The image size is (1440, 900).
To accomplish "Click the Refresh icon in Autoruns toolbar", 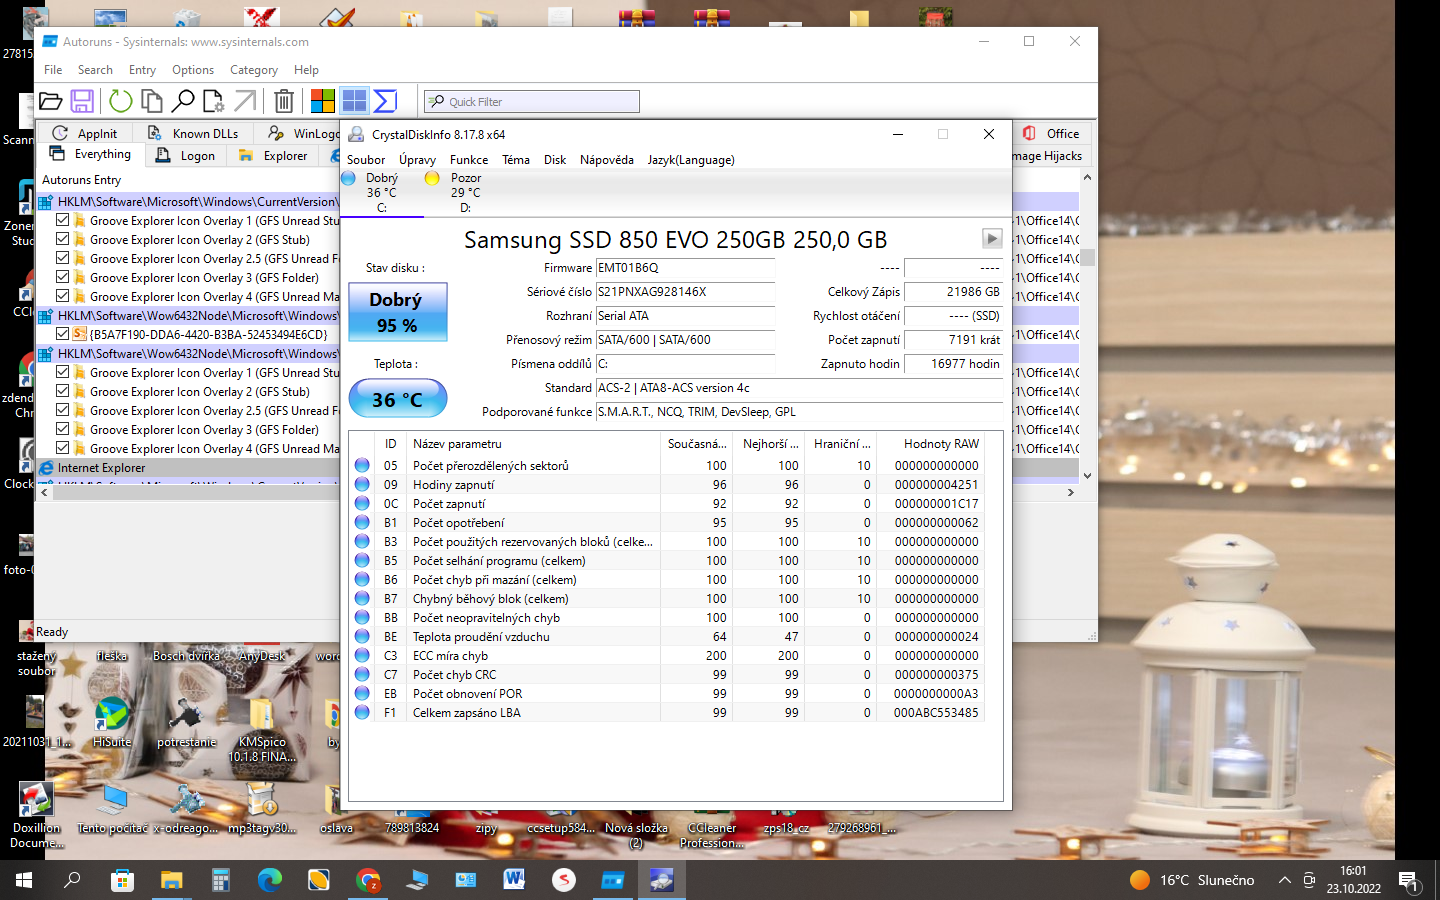I will 120,101.
